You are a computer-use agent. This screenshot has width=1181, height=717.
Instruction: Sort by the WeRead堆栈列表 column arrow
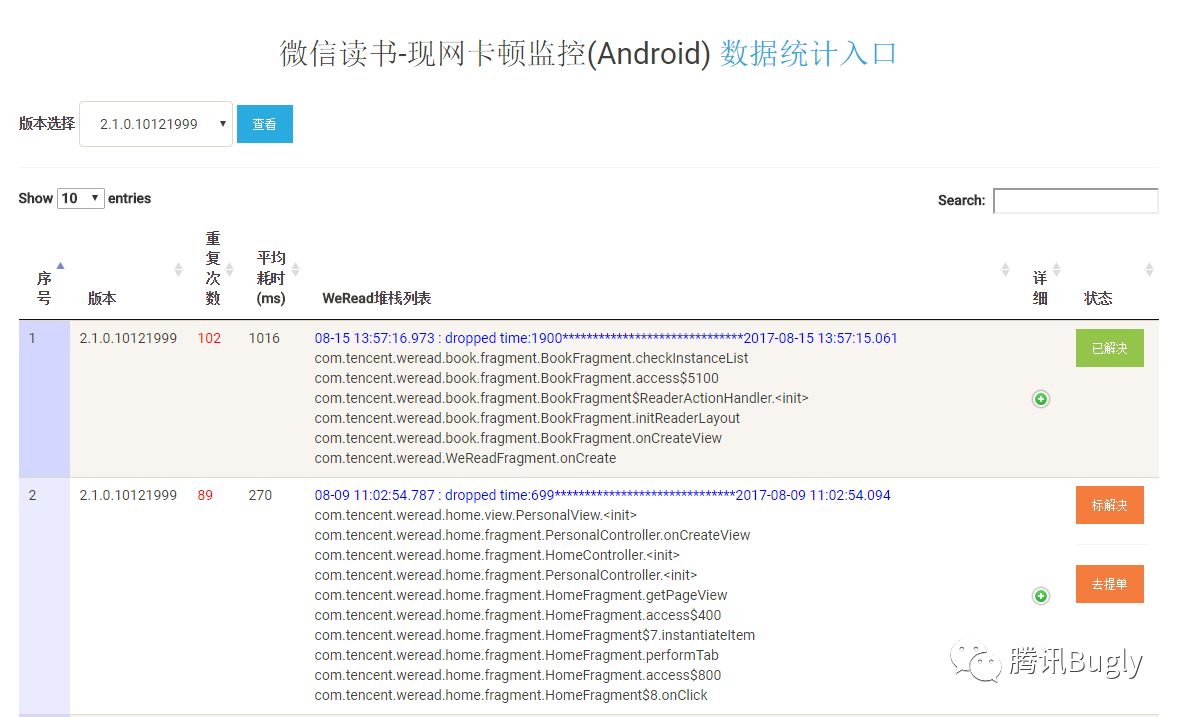point(1004,270)
